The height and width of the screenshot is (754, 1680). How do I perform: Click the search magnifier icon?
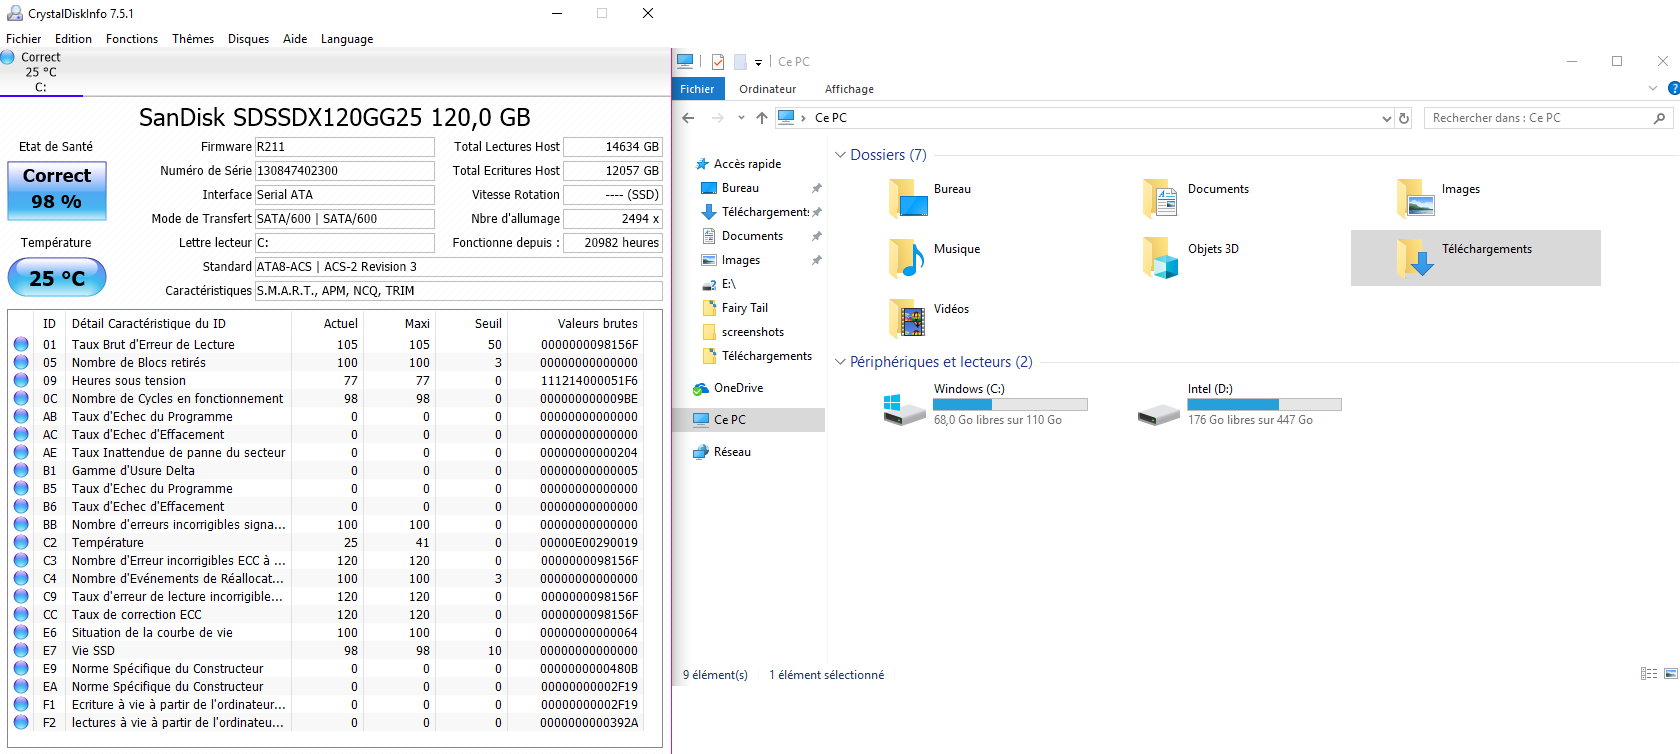1660,118
